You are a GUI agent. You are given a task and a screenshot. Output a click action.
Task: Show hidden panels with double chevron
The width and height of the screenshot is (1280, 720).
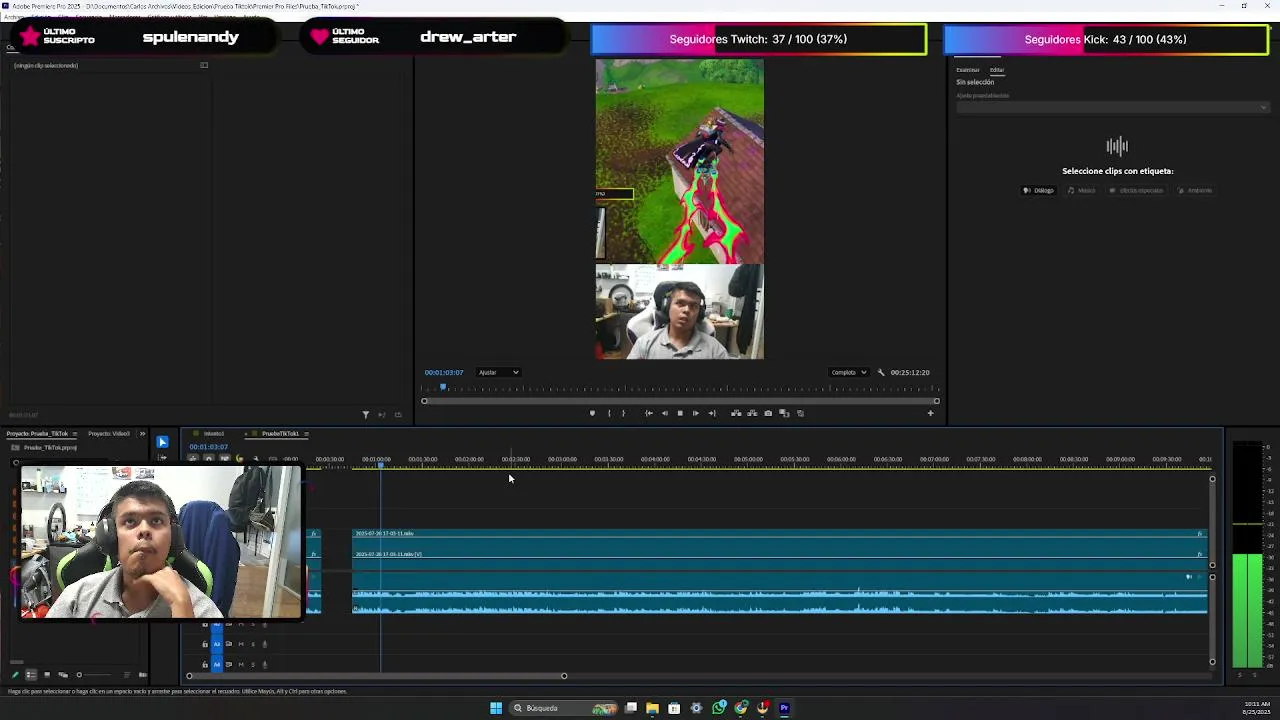point(142,434)
